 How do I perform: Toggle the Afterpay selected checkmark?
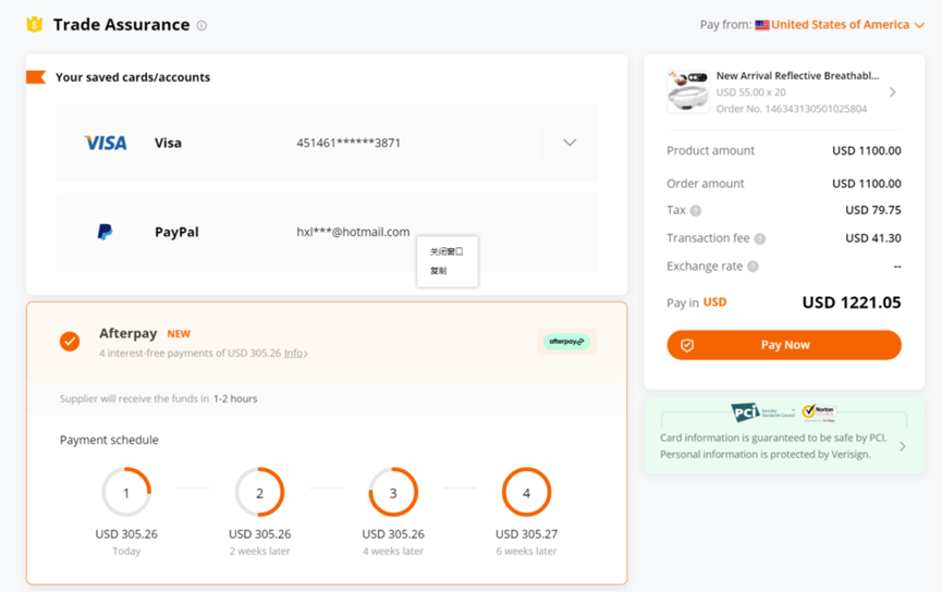(70, 341)
